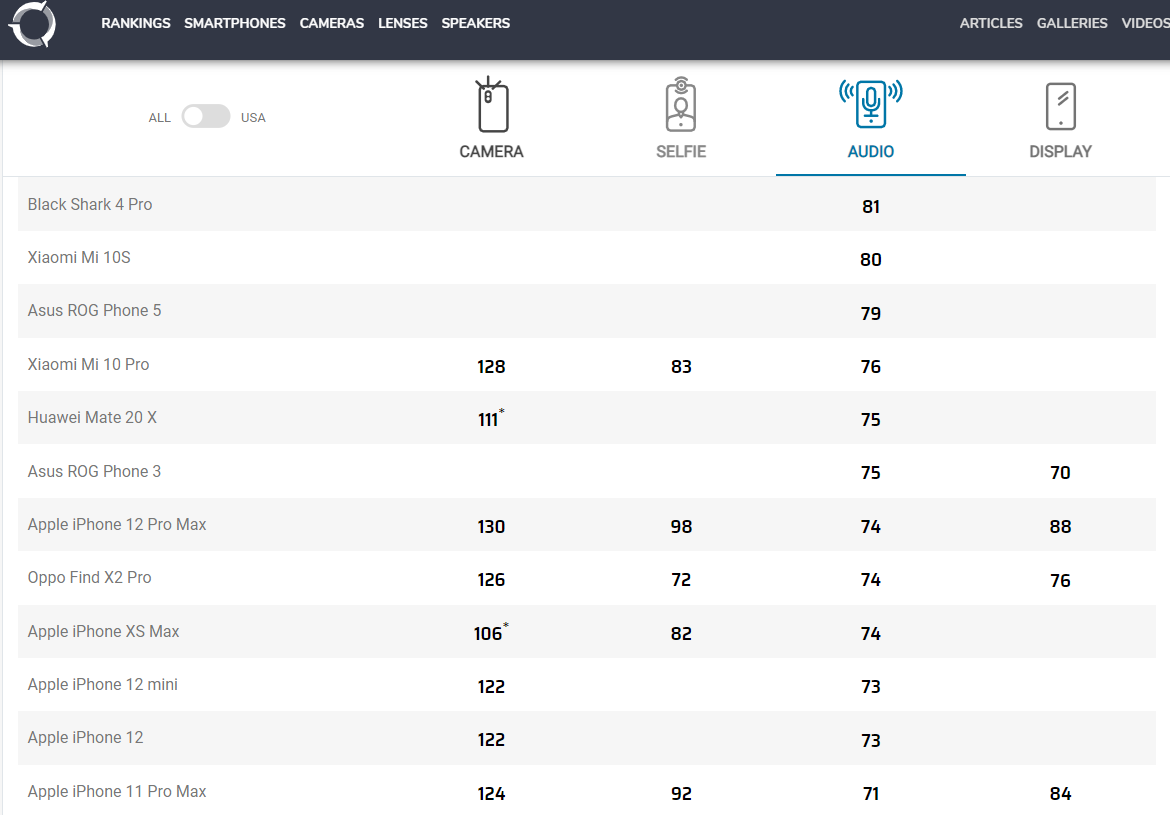This screenshot has height=824, width=1170.
Task: Open Apple iPhone 12 Pro Max link
Action: (116, 524)
